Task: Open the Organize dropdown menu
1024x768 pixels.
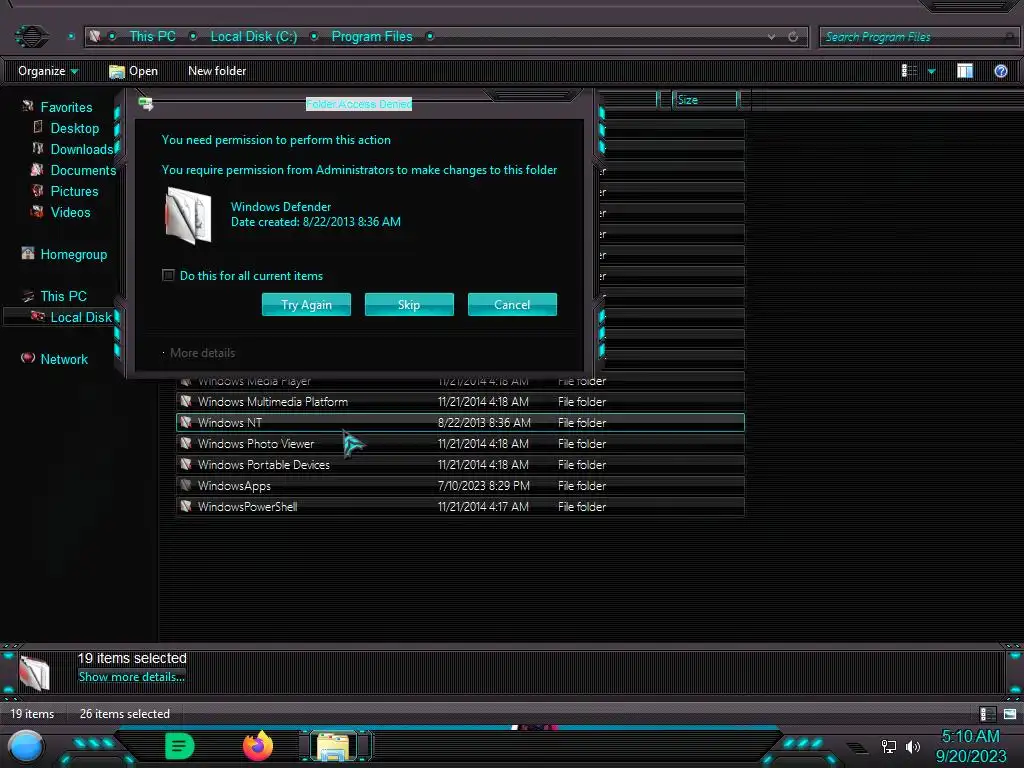Action: [48, 71]
